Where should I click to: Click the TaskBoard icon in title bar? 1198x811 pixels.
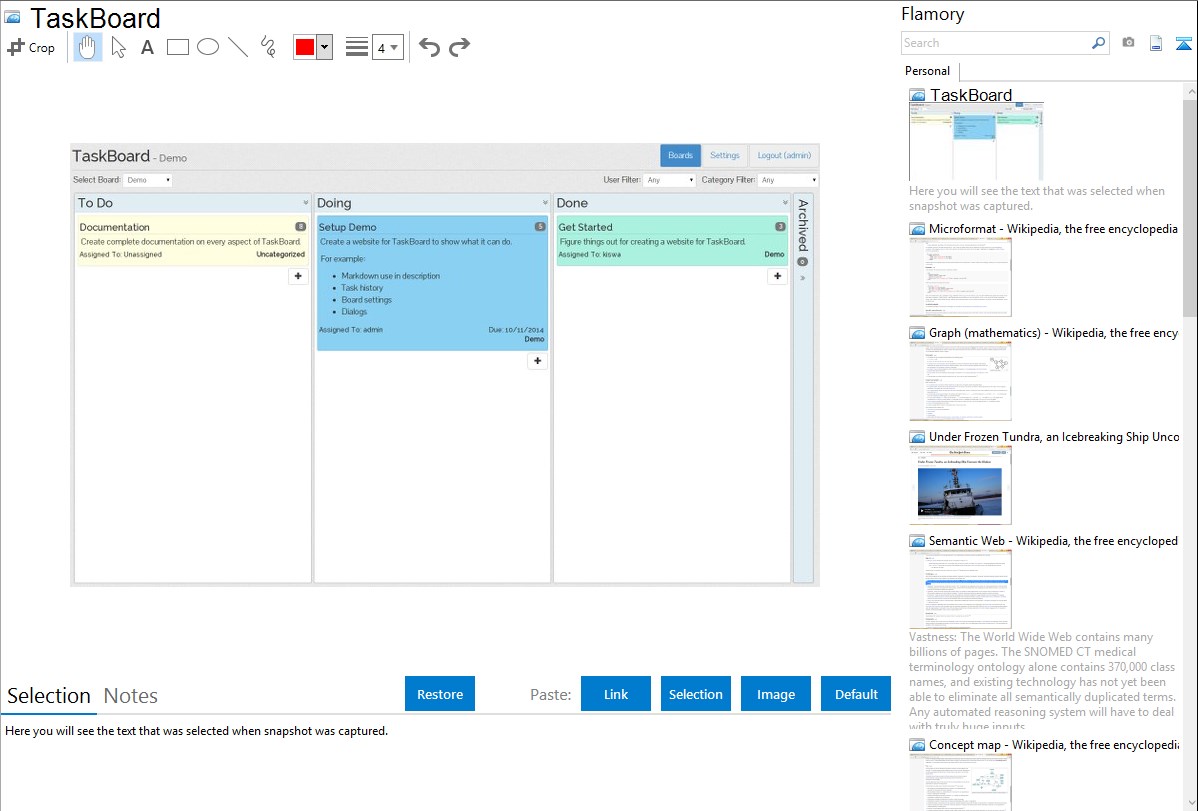13,17
